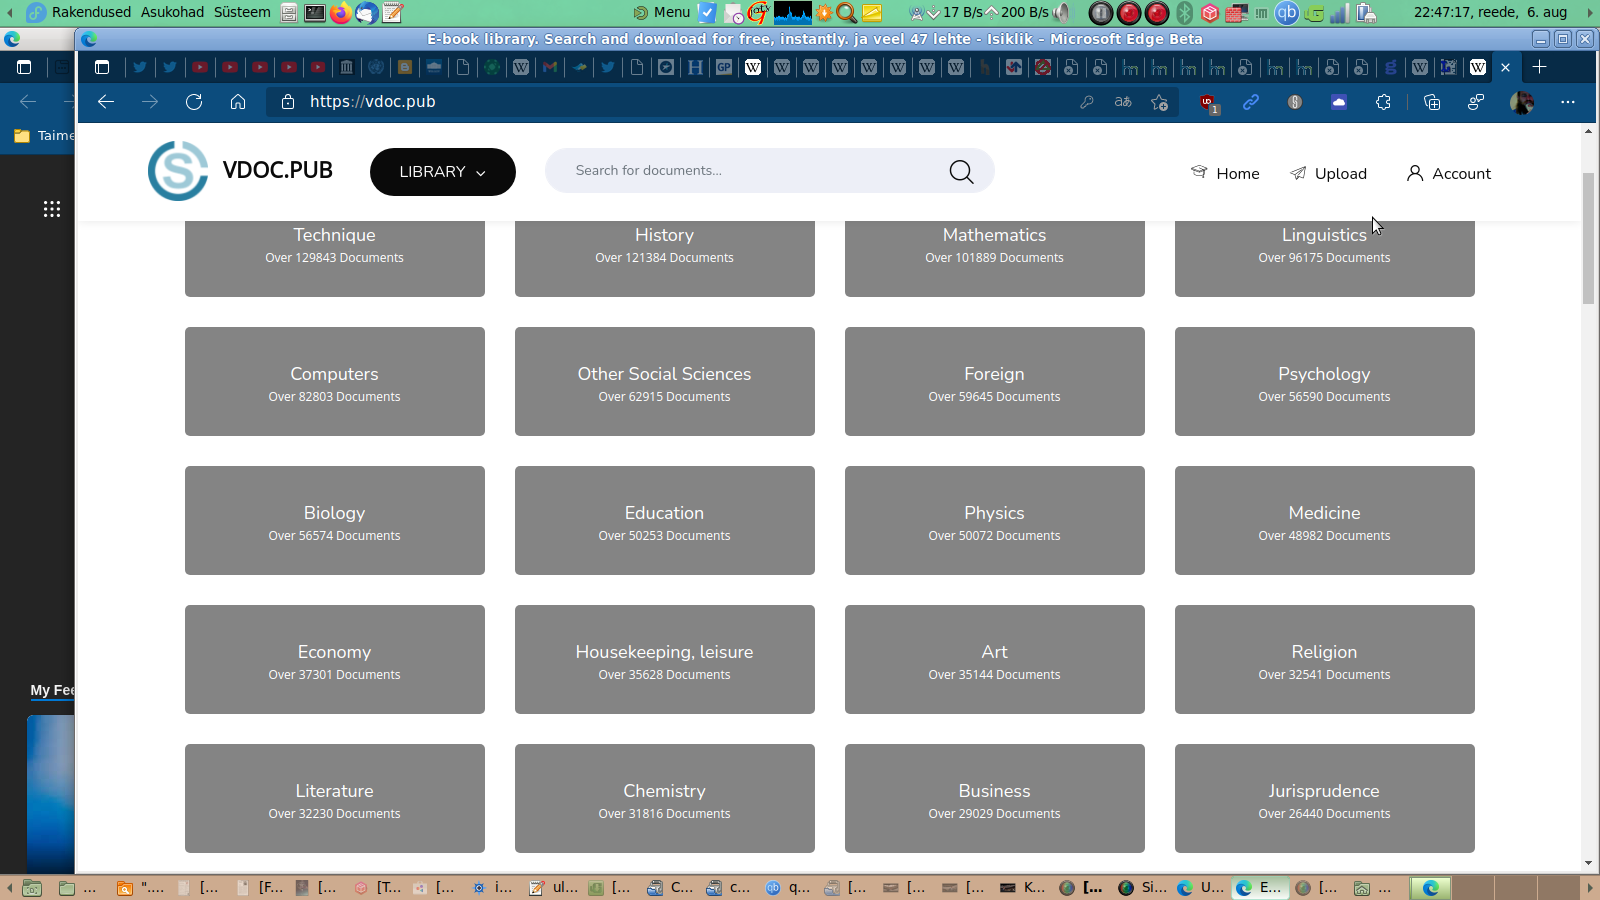Open the Asukohad menu
This screenshot has height=900, width=1600.
click(172, 12)
